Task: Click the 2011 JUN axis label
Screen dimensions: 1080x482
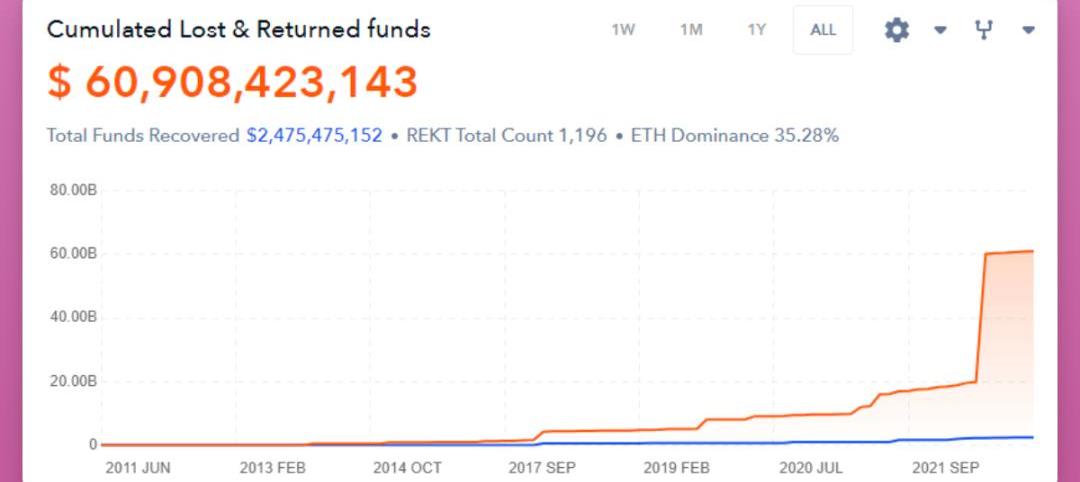Action: (x=138, y=467)
